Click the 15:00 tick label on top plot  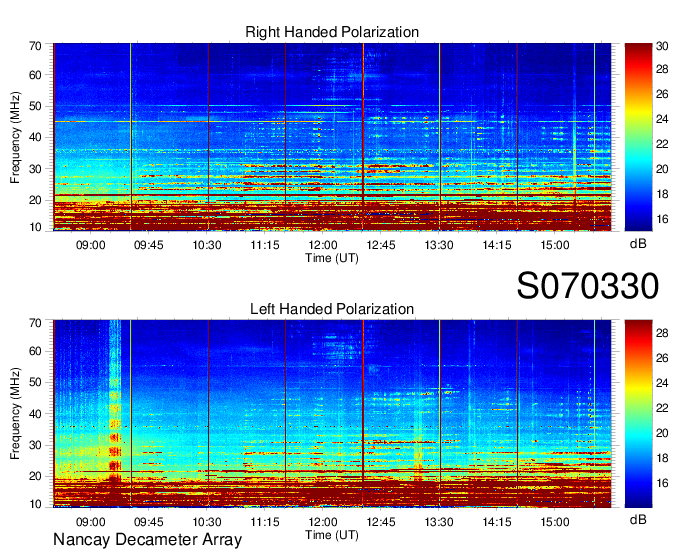coord(555,245)
